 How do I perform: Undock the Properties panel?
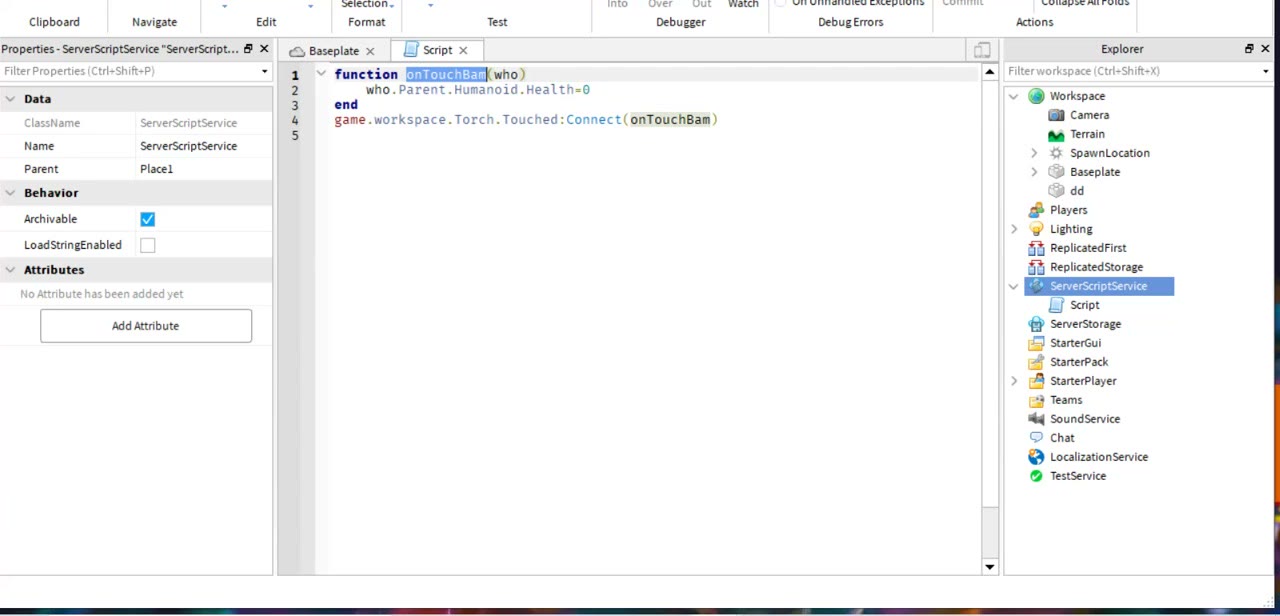(x=248, y=49)
